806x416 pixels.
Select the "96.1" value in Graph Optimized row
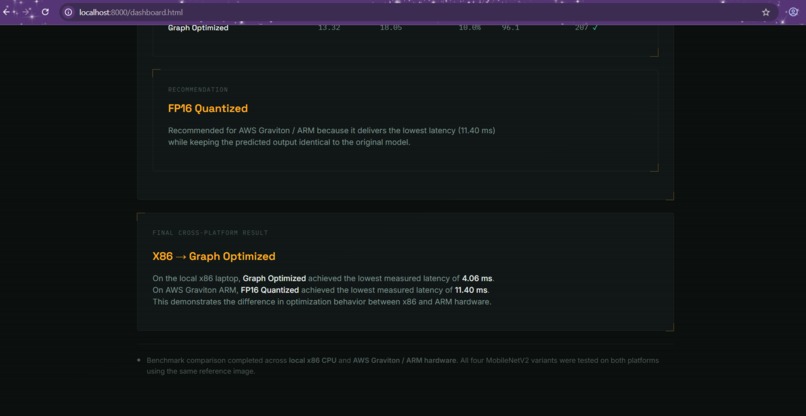click(510, 28)
